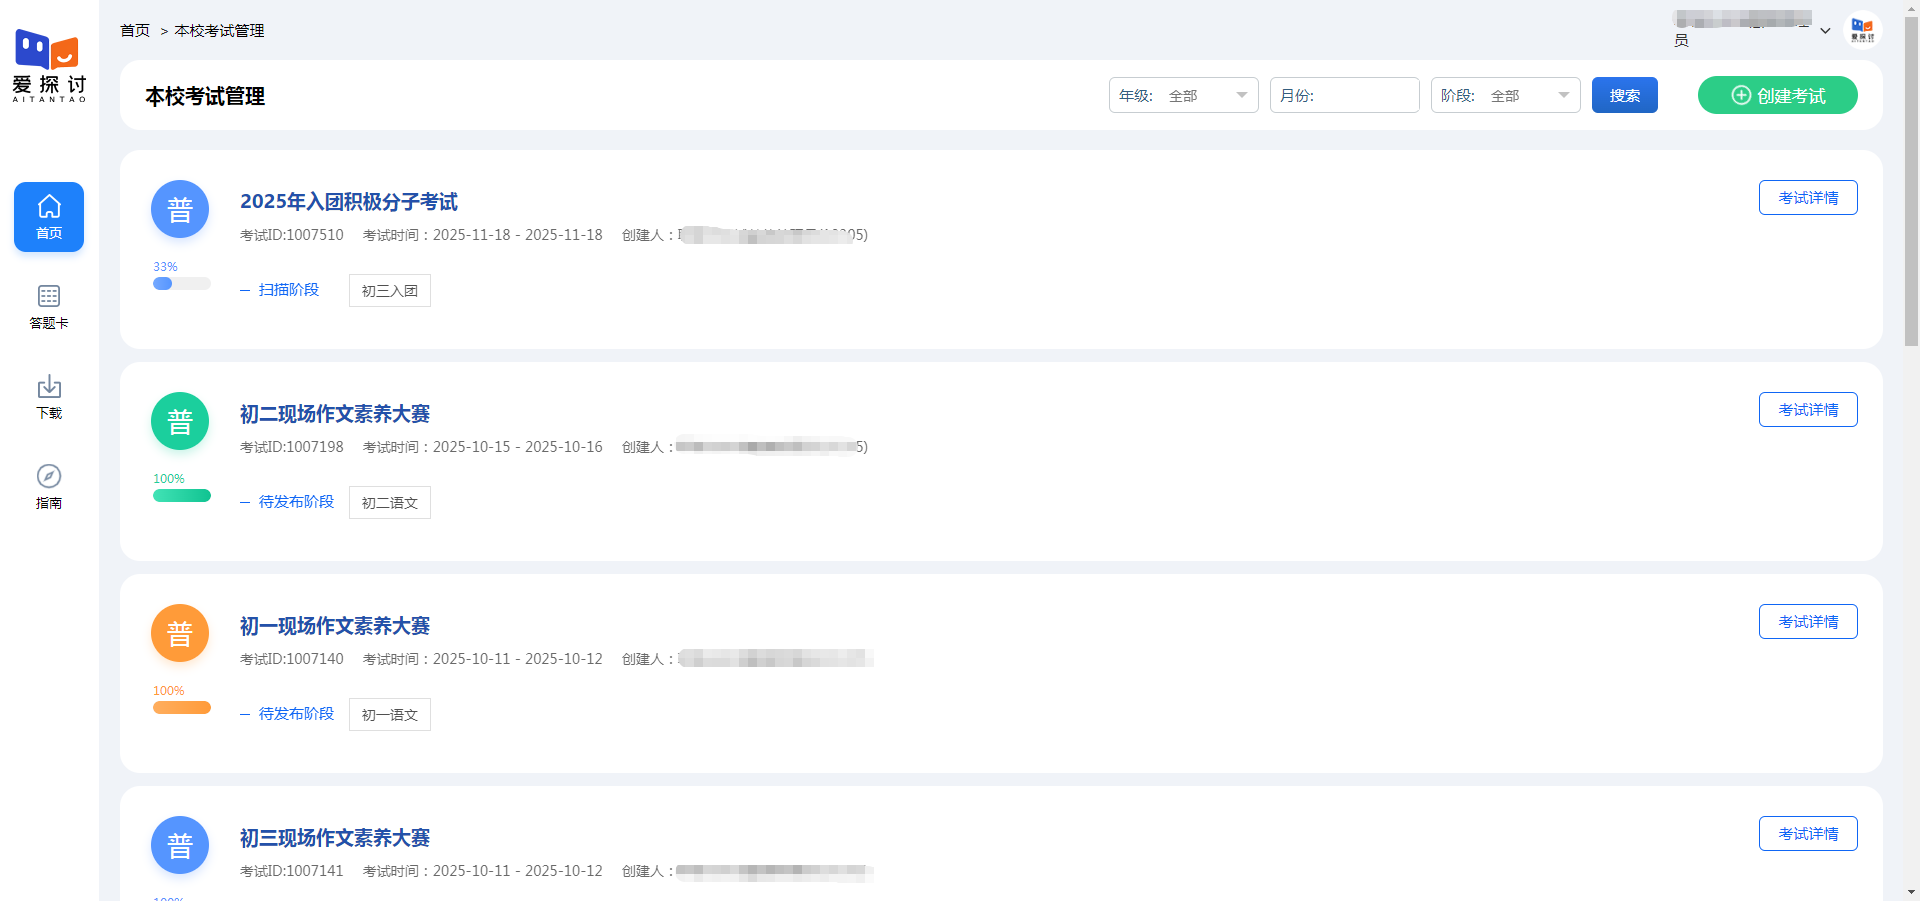Screen dimensions: 1920x901
Task: Click the green 创建考试 button
Action: coord(1777,96)
